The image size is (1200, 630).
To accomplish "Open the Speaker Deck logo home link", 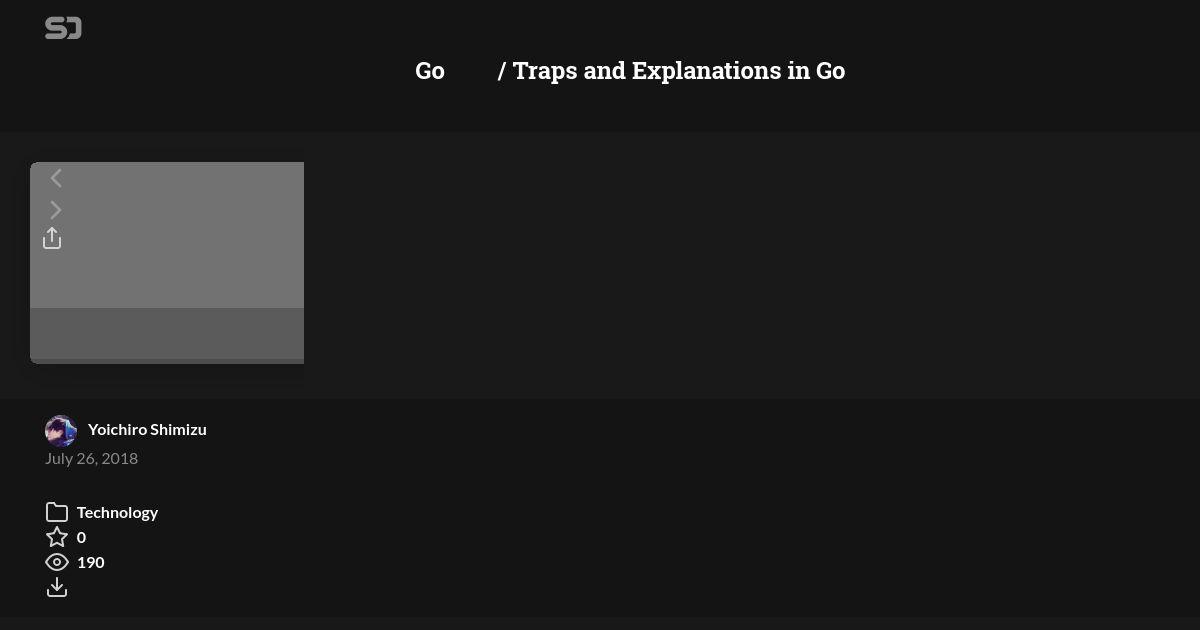I will [x=63, y=28].
